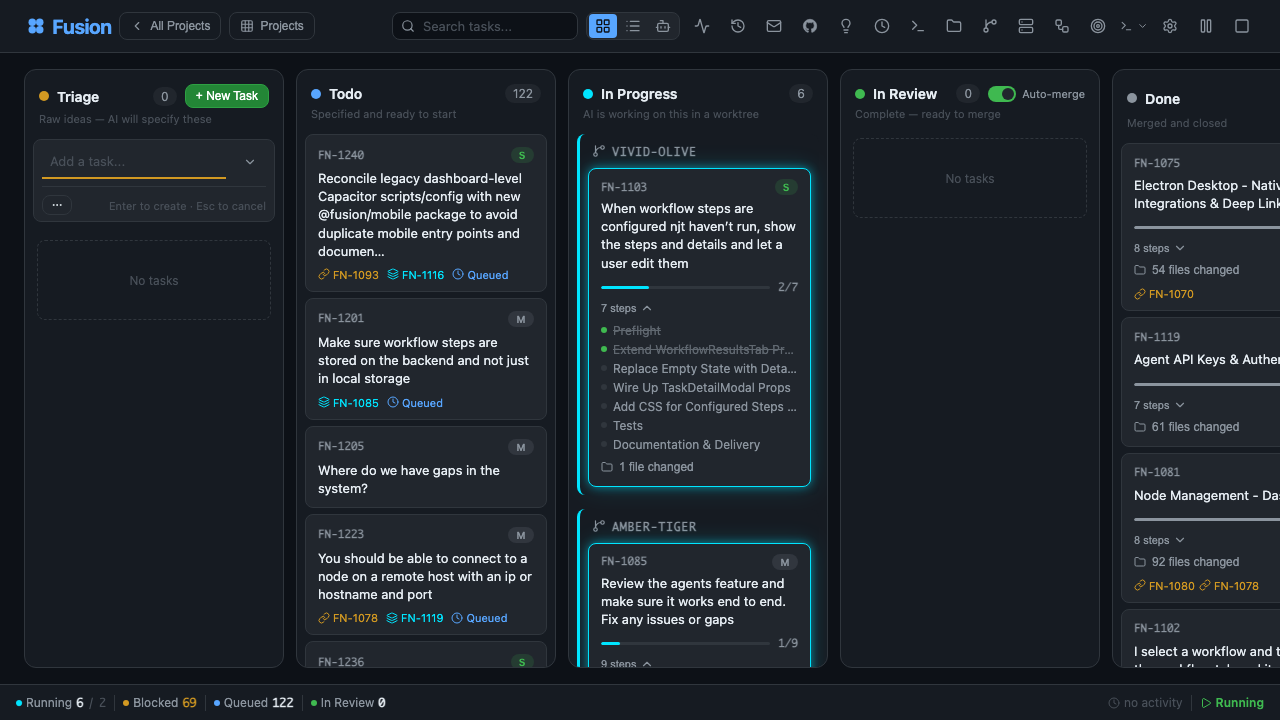
Task: Click '92 files changed' on FN-1081
Action: click(x=1186, y=562)
